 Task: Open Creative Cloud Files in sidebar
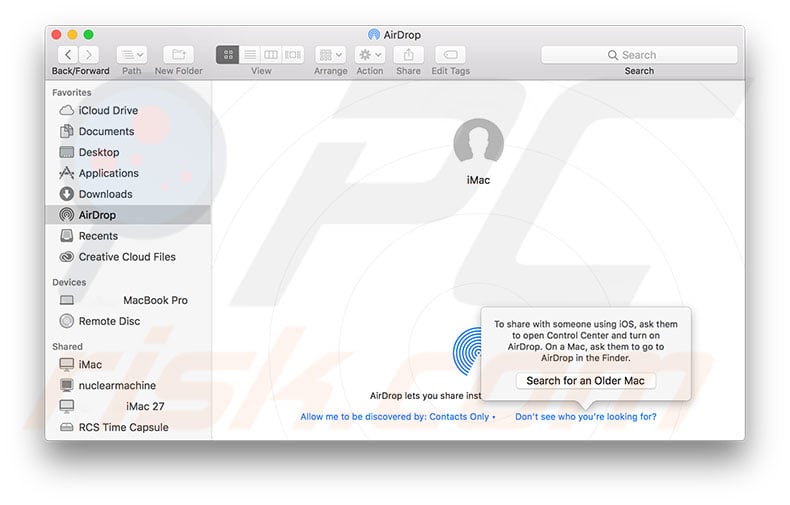click(128, 257)
